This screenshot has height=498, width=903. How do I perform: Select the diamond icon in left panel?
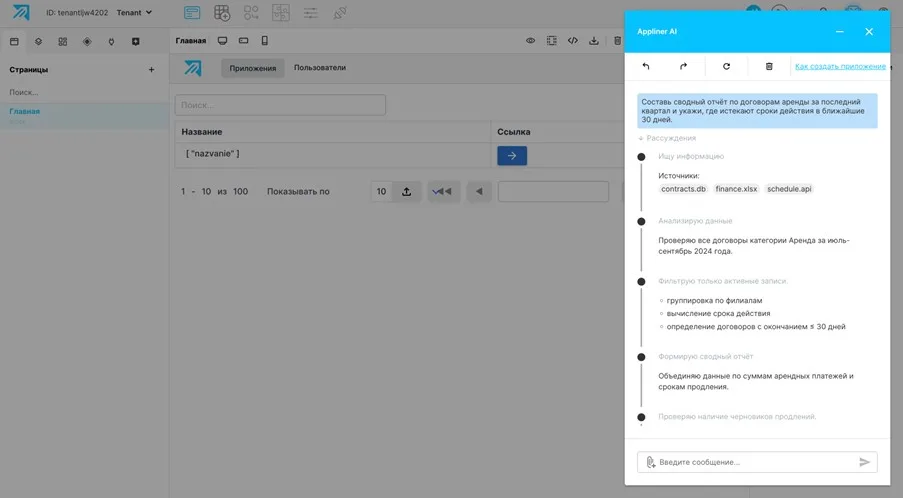pos(87,41)
